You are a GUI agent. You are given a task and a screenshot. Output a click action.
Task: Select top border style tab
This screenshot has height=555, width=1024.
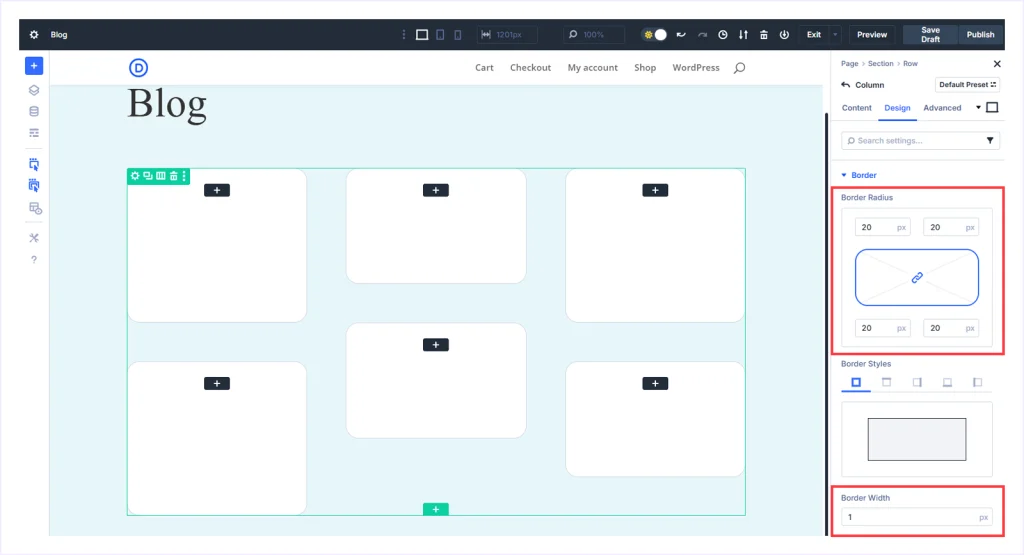(886, 383)
